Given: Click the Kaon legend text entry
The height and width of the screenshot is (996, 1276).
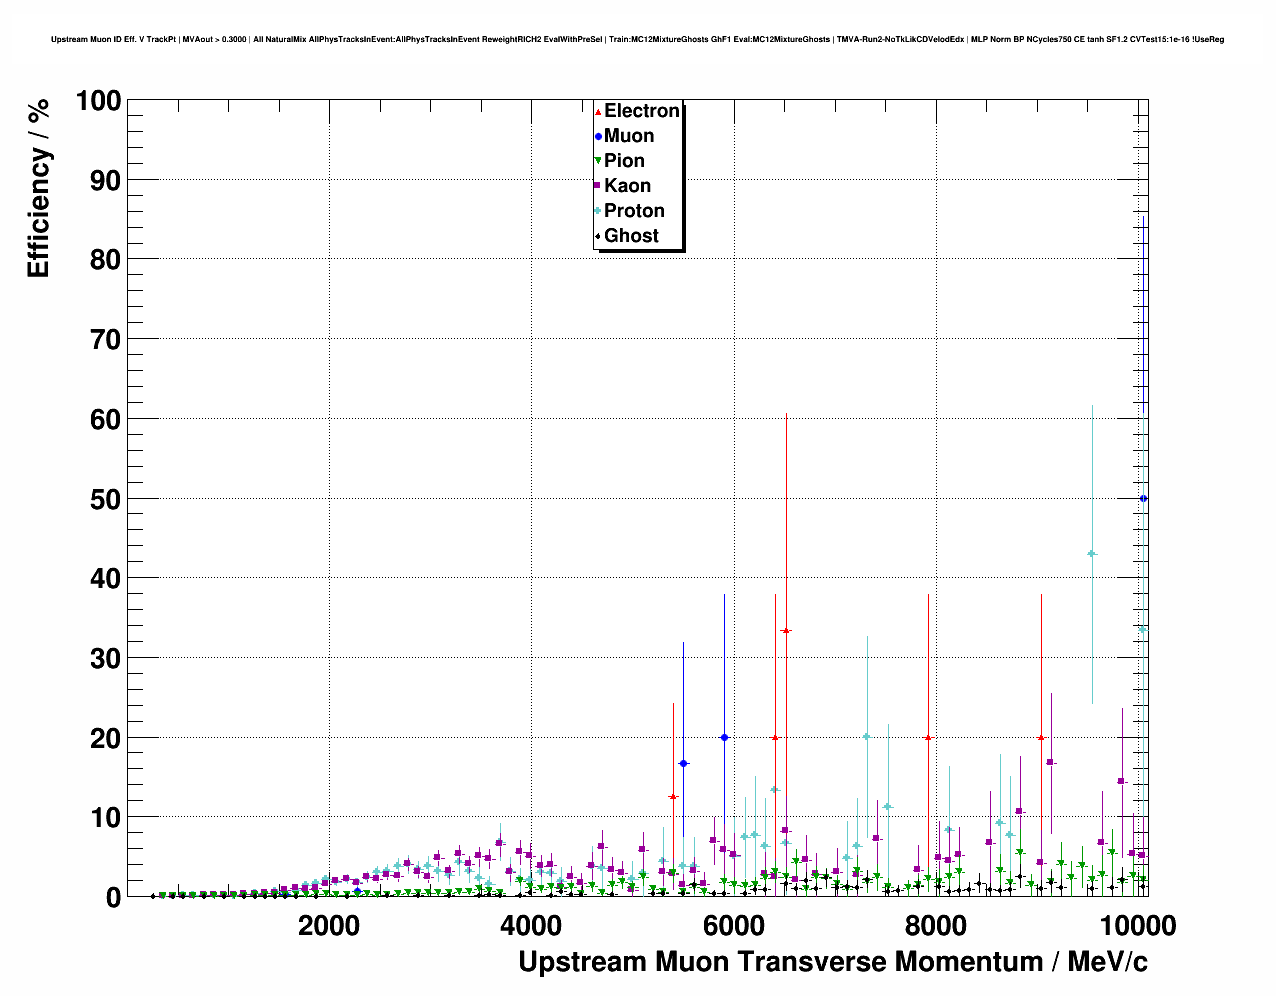Looking at the screenshot, I should tap(627, 186).
